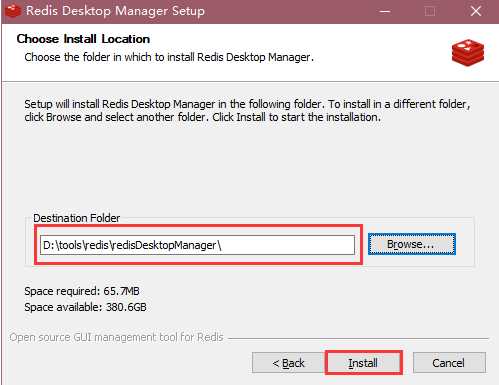Minimize the Redis Desktop Manager Setup window

point(384,11)
